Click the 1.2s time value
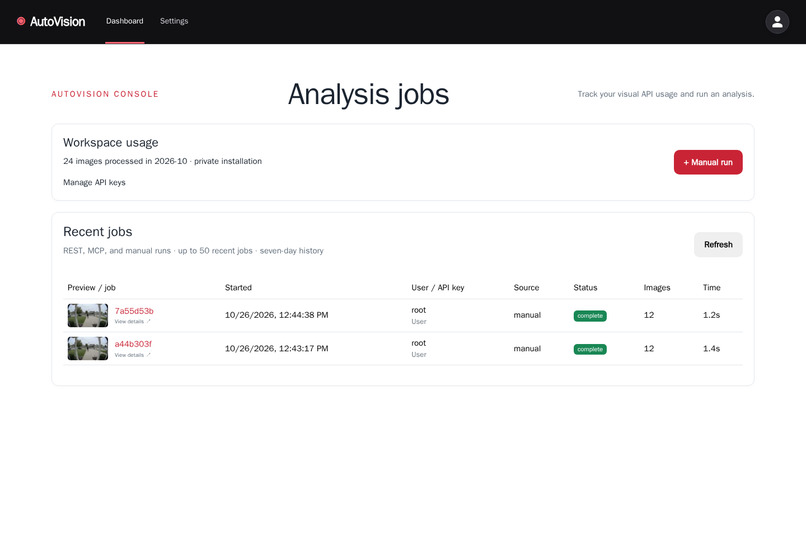Viewport: 806px width, 537px height. point(711,315)
